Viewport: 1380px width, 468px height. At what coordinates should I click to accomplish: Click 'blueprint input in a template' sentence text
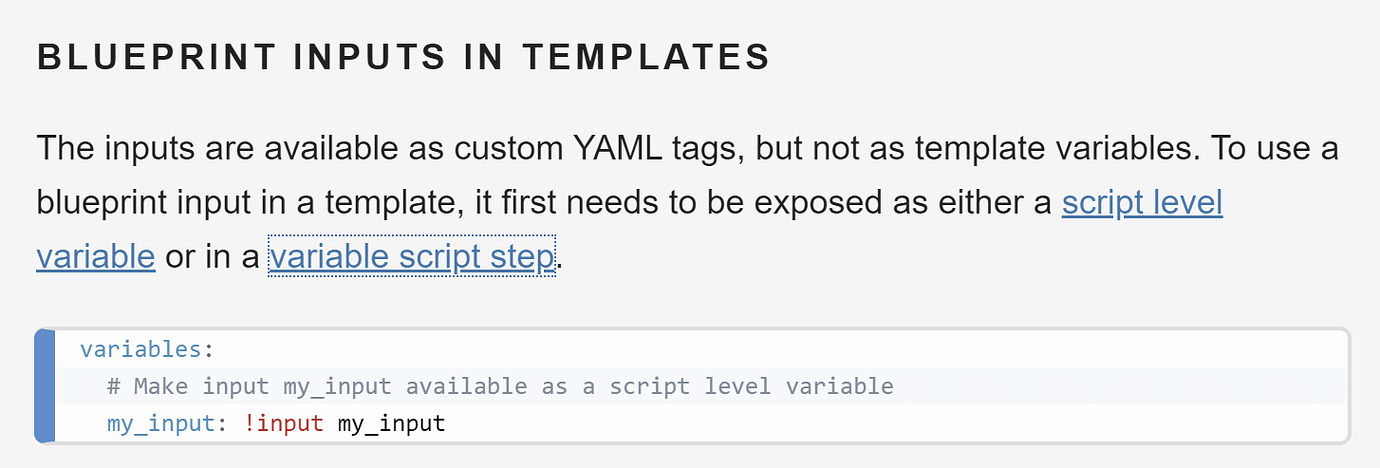[x=271, y=203]
